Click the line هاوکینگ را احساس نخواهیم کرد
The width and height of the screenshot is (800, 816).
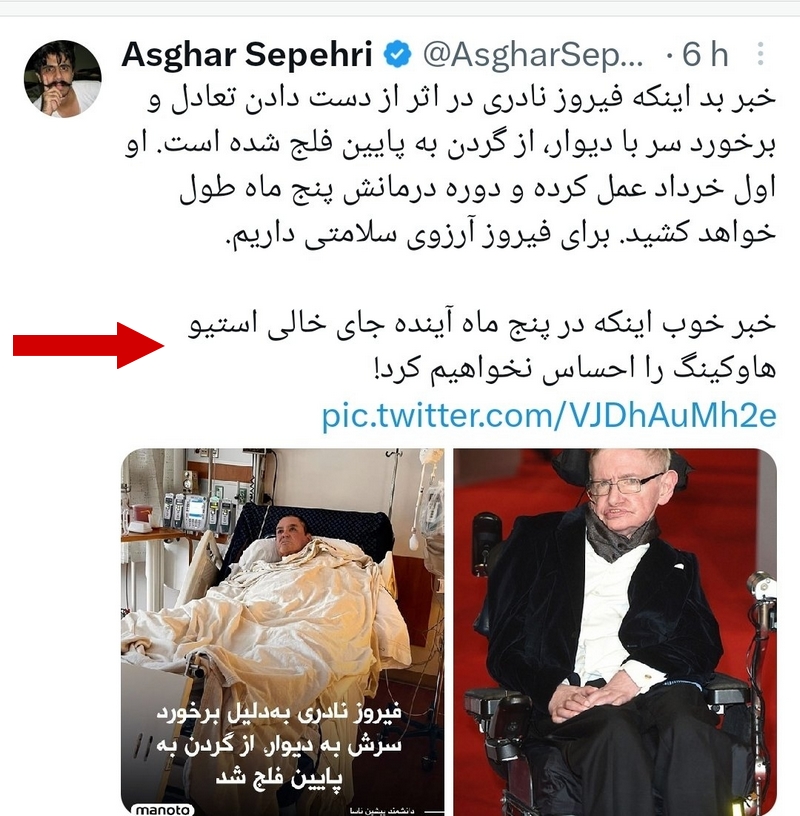tap(575, 369)
